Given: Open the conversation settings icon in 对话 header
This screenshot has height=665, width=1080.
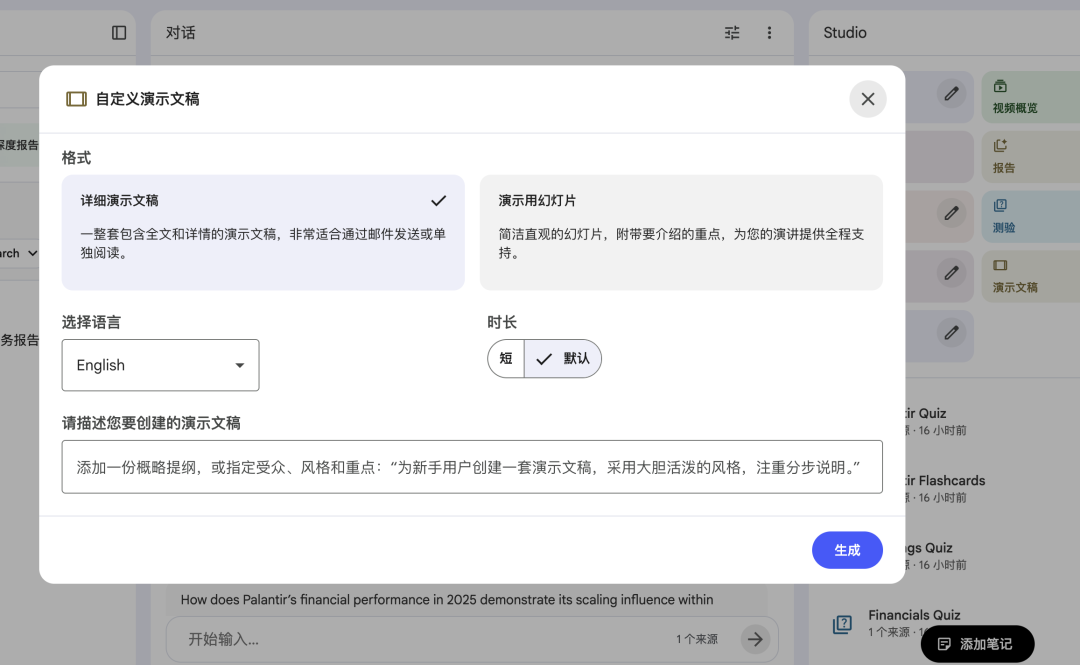Looking at the screenshot, I should pos(731,32).
